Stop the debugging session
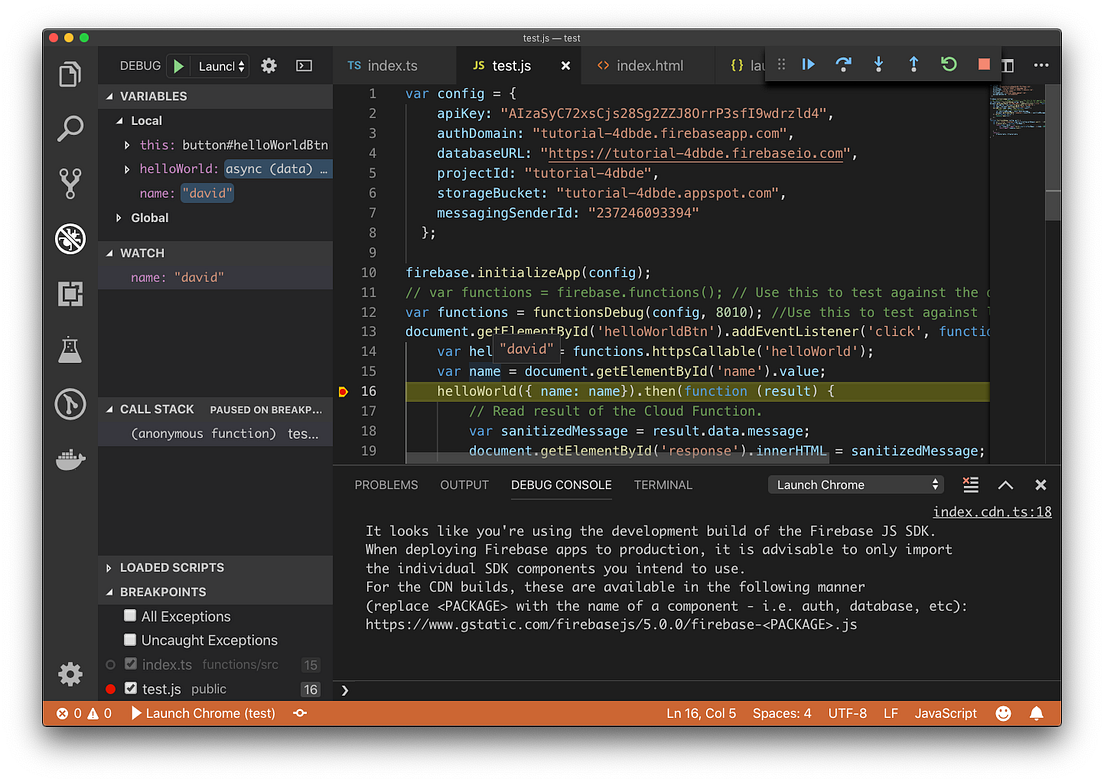1104x783 pixels. (983, 63)
